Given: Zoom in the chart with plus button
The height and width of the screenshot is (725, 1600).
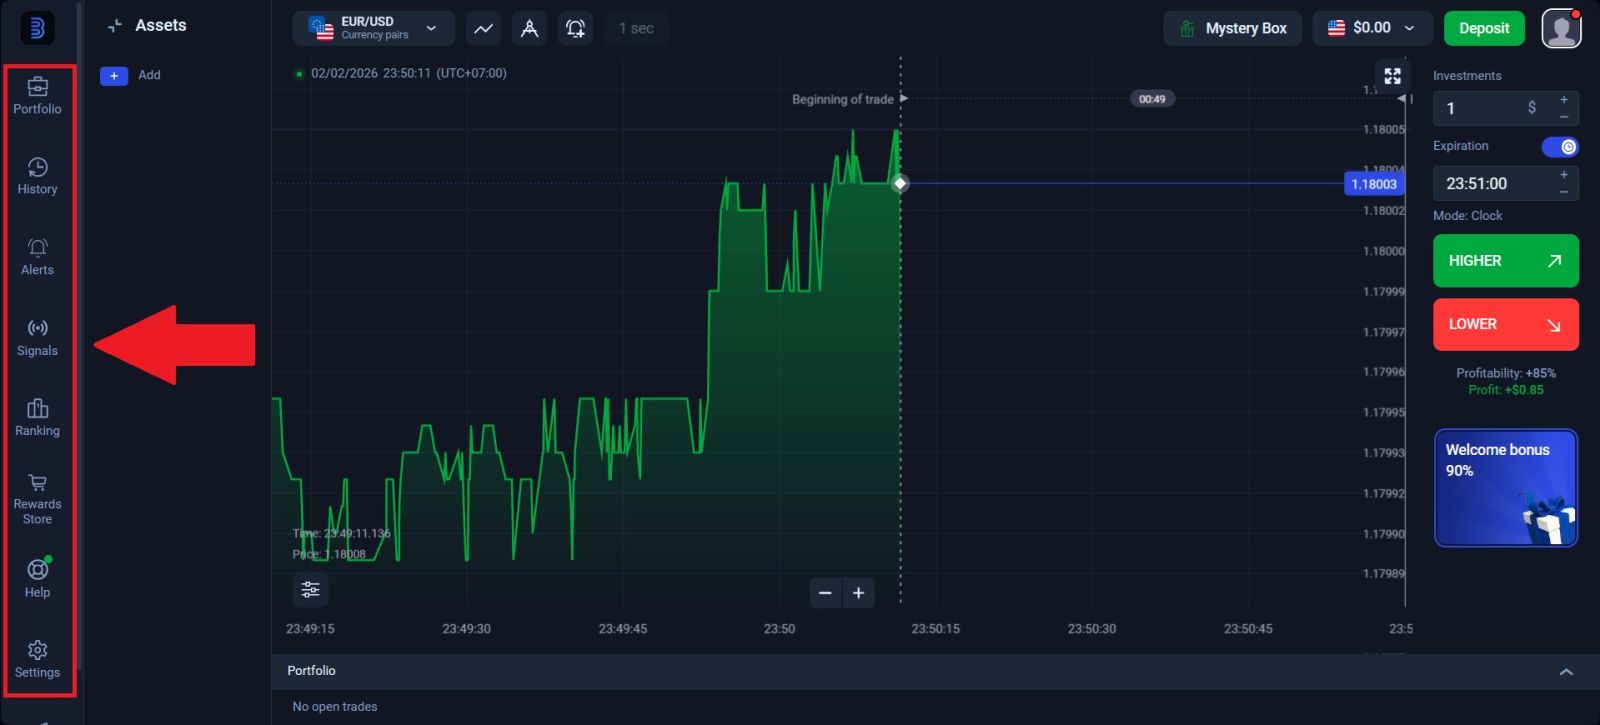Looking at the screenshot, I should tap(858, 593).
